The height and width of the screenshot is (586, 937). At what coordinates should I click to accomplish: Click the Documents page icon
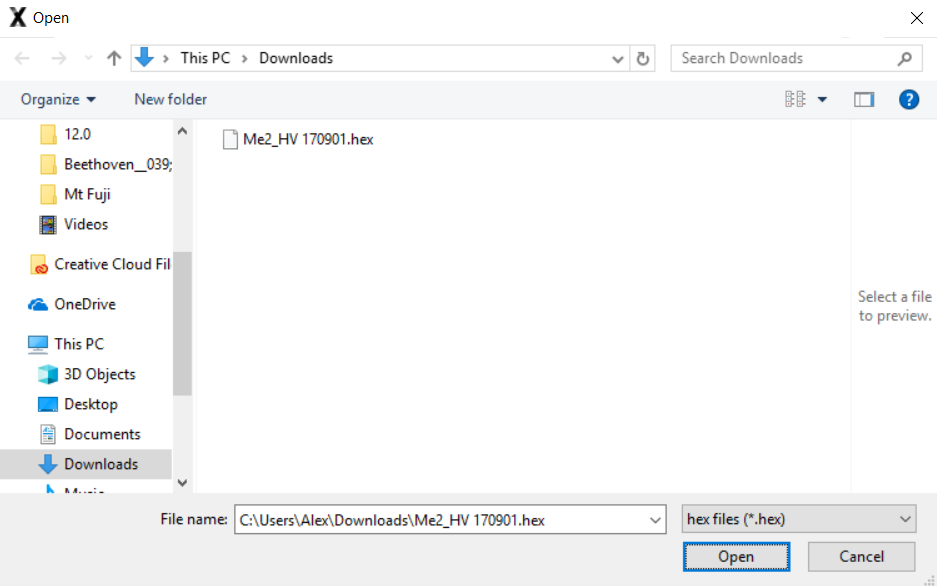pos(48,434)
